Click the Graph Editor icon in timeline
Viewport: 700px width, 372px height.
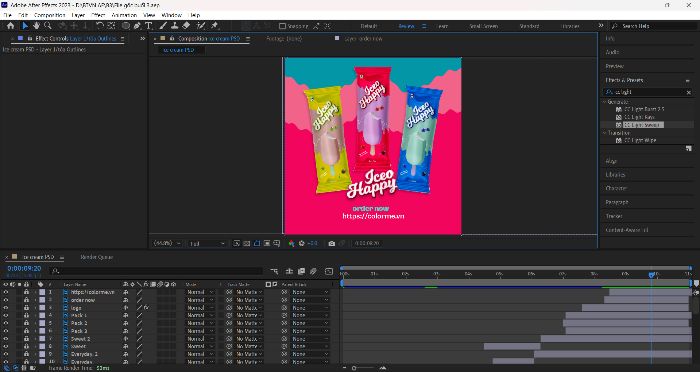[329, 271]
